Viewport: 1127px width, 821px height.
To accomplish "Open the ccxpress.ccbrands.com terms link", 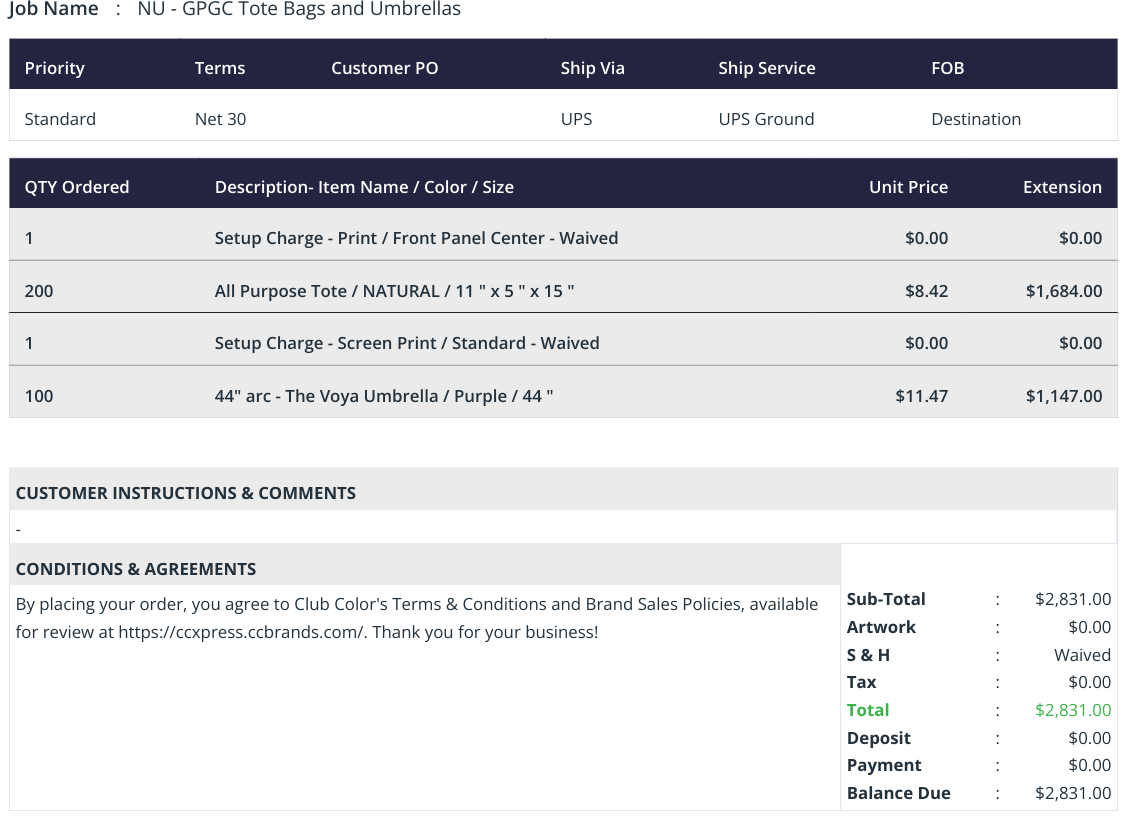I will point(242,633).
